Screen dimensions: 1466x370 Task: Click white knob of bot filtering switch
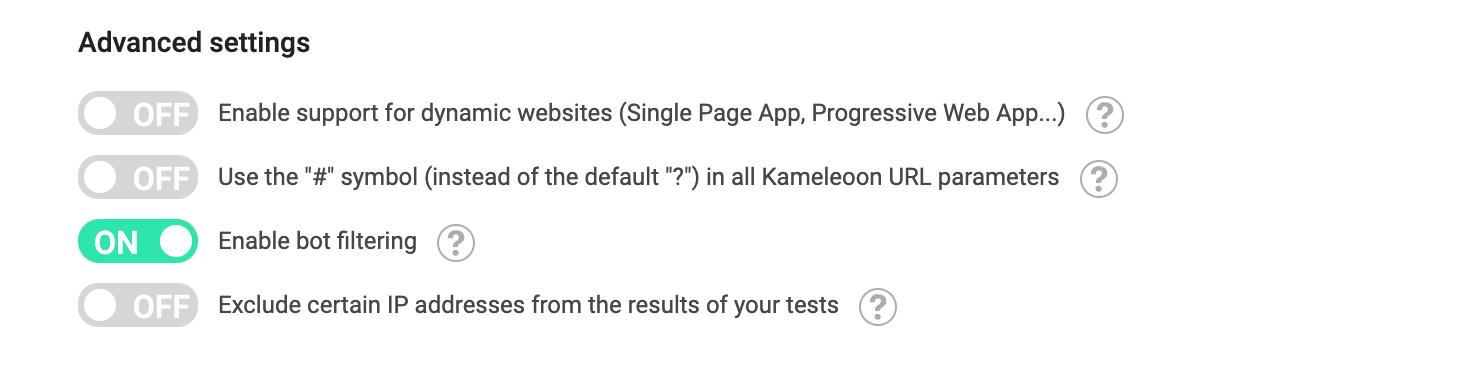click(x=175, y=242)
